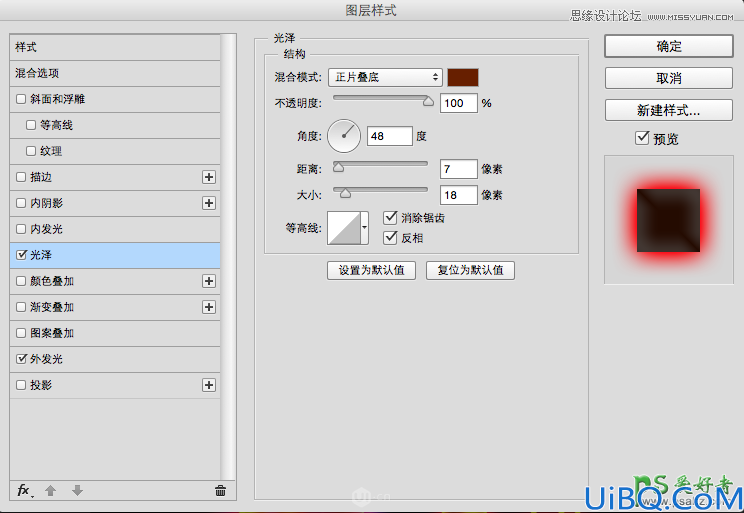
Task: Enable the 颜色叠加 checkbox
Action: pos(21,281)
